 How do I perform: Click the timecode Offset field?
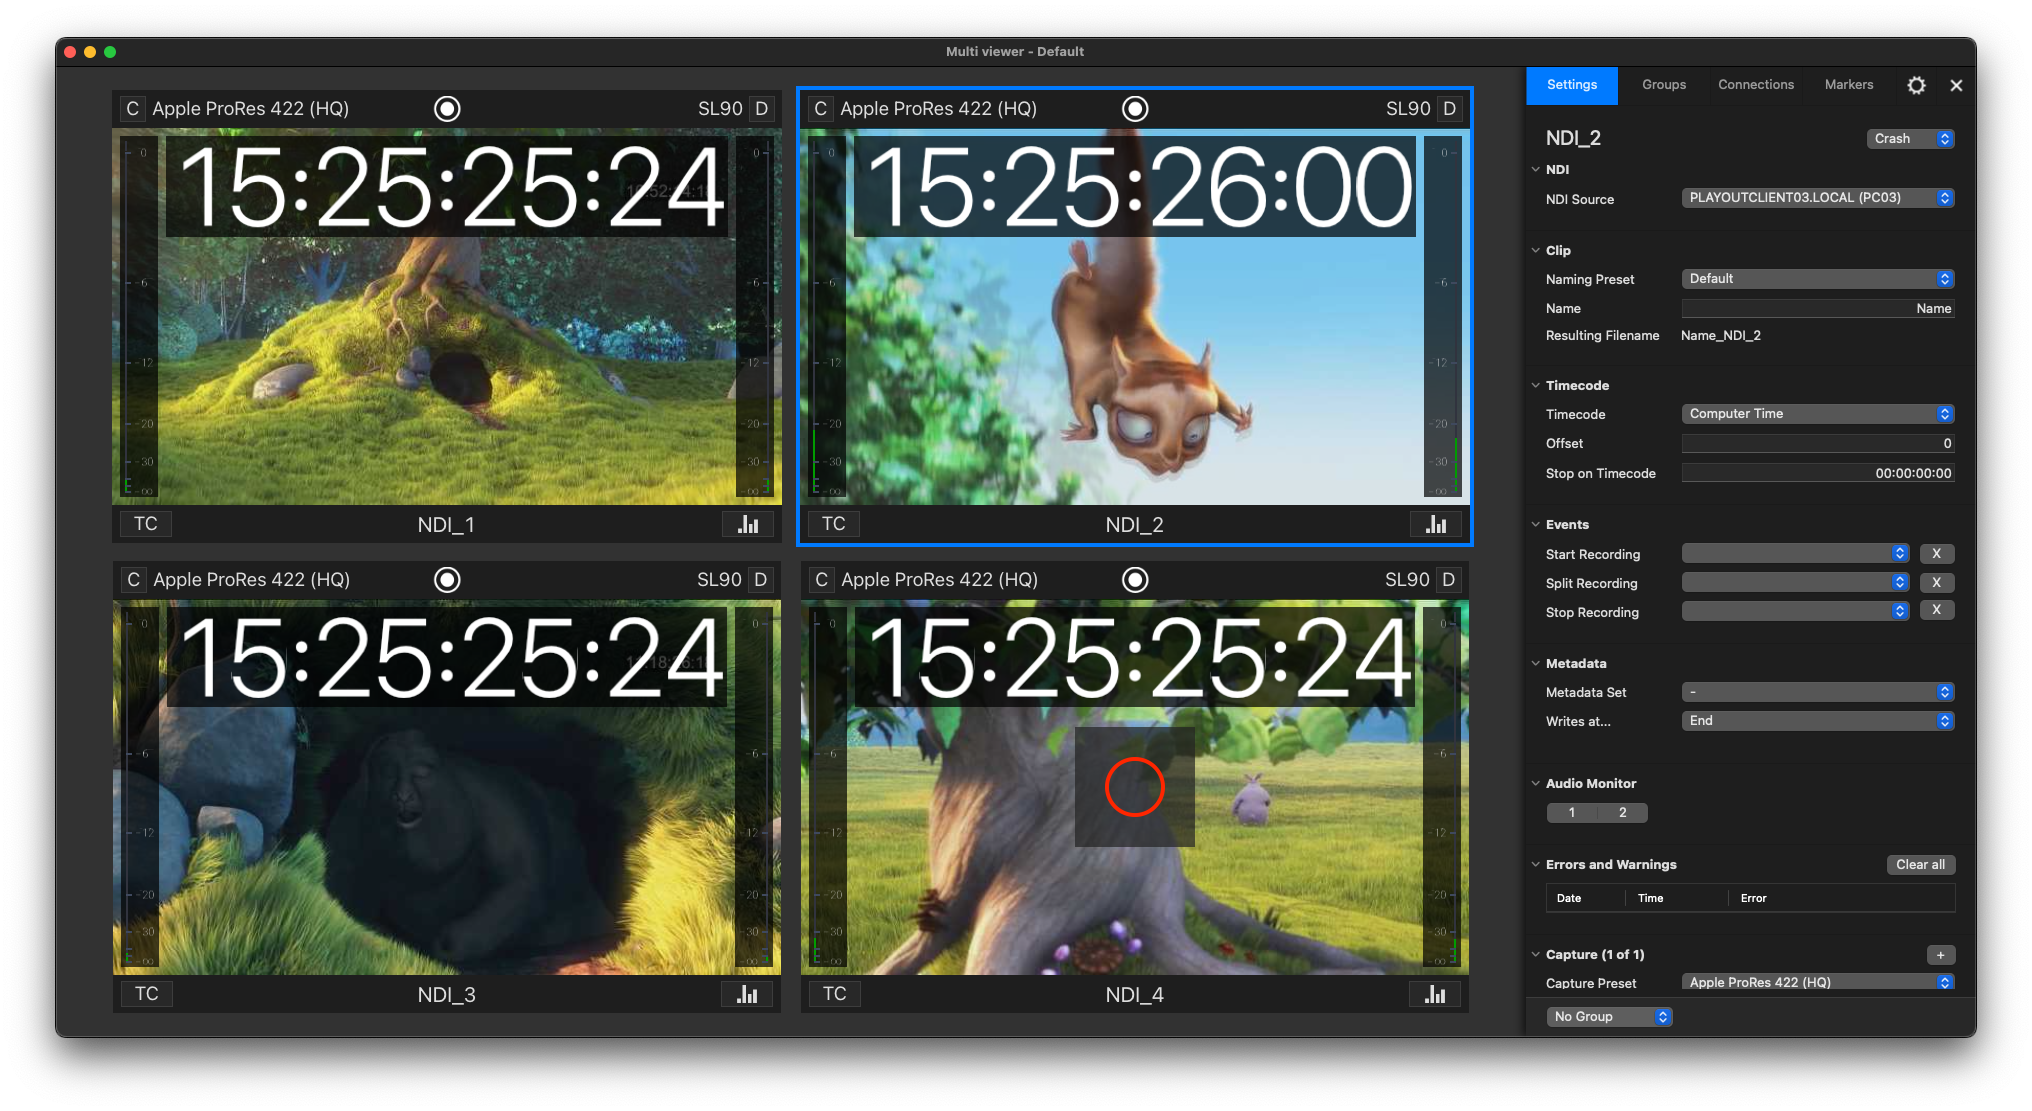point(1818,444)
